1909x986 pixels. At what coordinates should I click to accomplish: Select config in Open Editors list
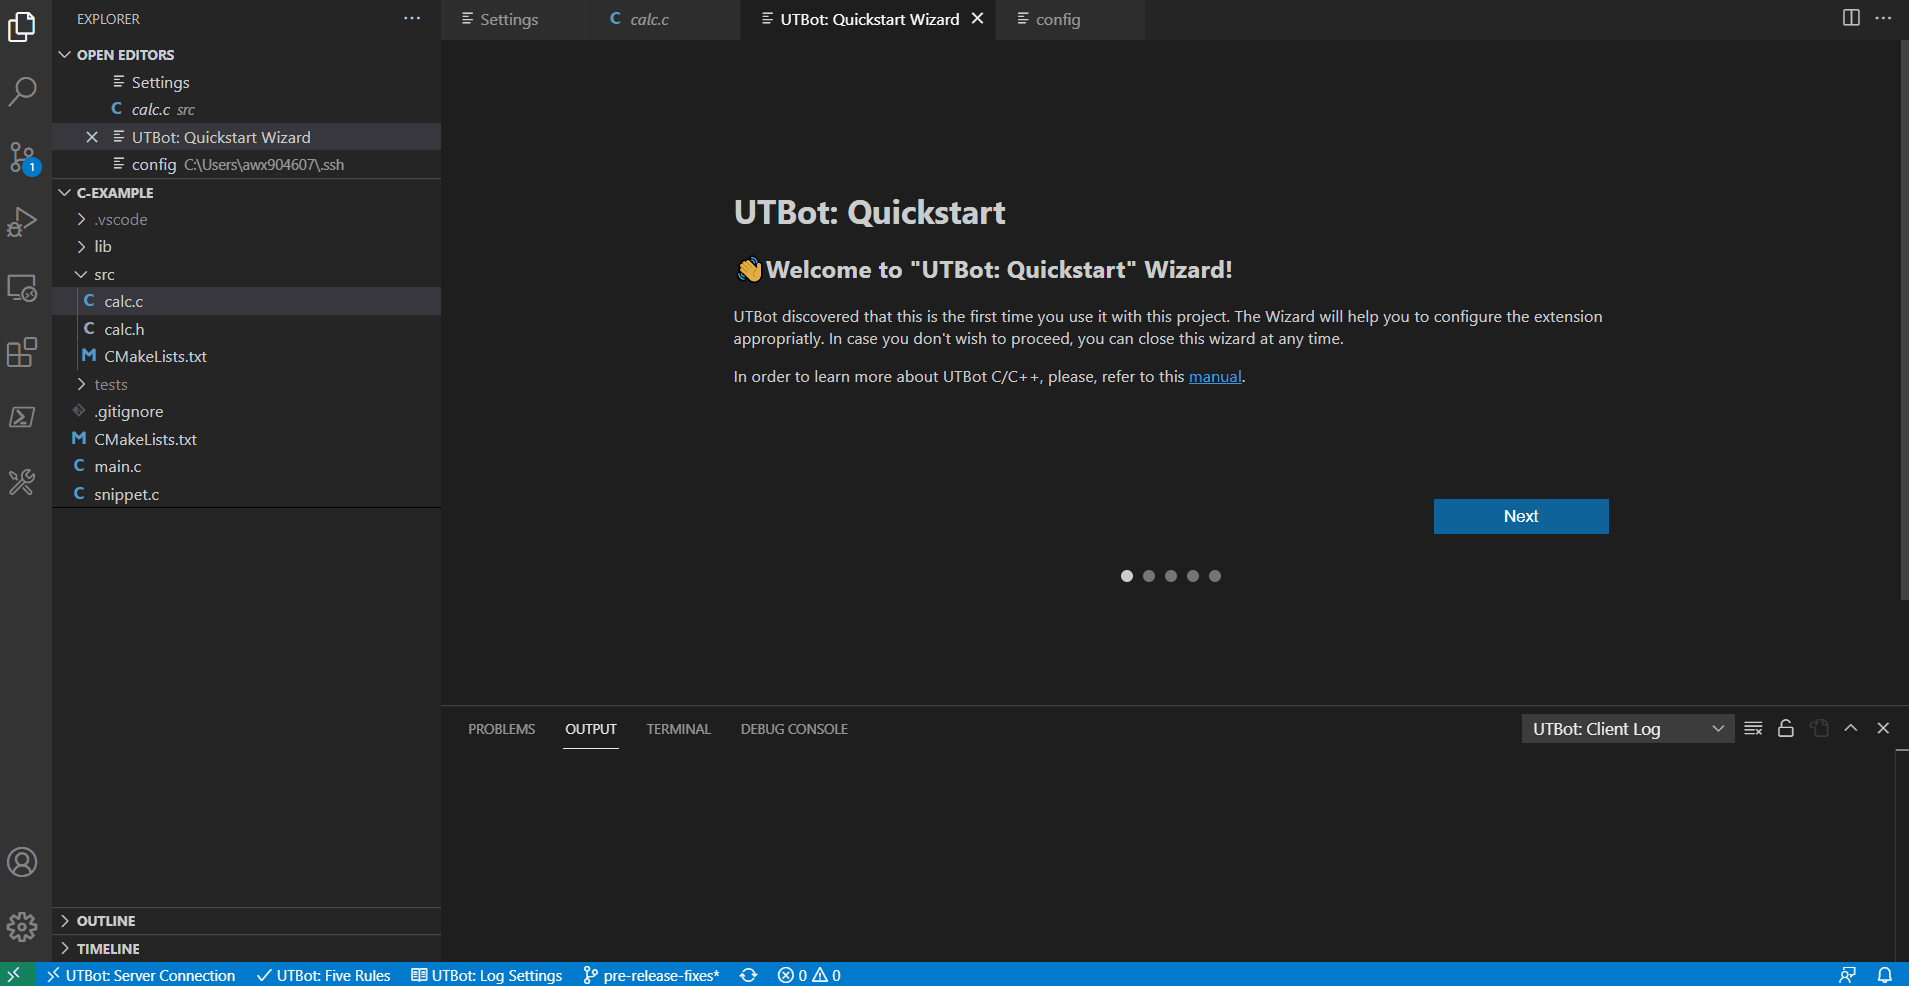[x=246, y=164]
